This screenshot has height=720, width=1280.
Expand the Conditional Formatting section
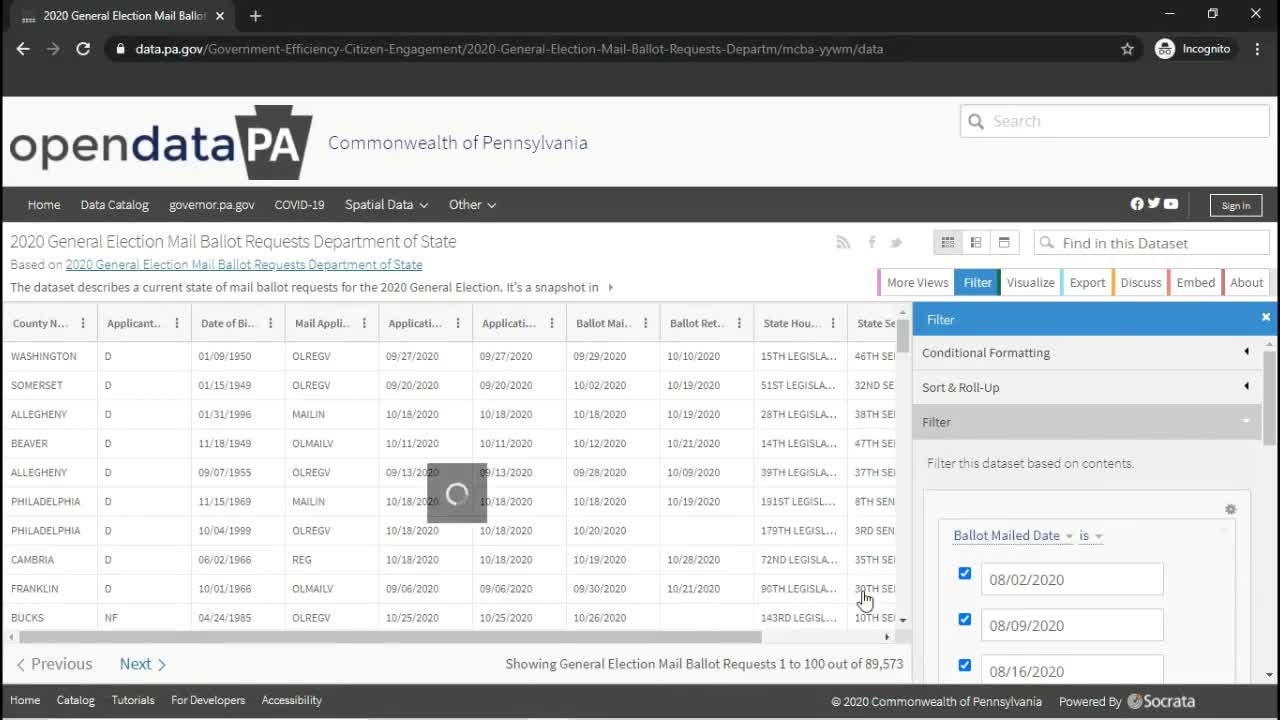pyautogui.click(x=1087, y=352)
